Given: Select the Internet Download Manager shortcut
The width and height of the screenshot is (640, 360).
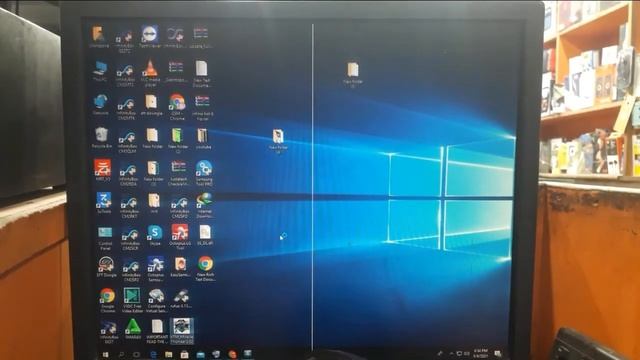Looking at the screenshot, I should pos(204,205).
